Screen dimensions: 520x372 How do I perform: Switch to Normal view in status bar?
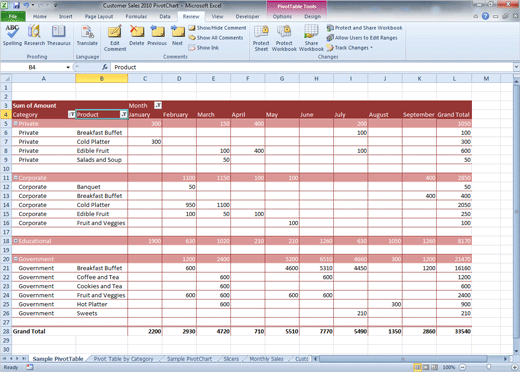pyautogui.click(x=417, y=367)
